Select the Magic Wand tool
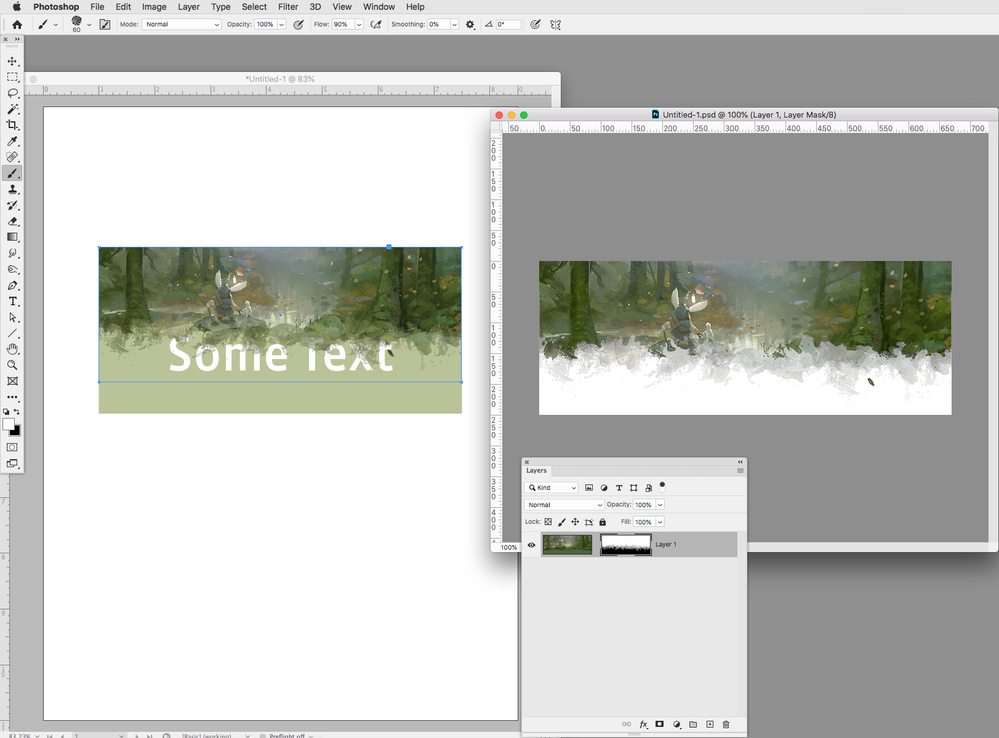 (x=12, y=109)
